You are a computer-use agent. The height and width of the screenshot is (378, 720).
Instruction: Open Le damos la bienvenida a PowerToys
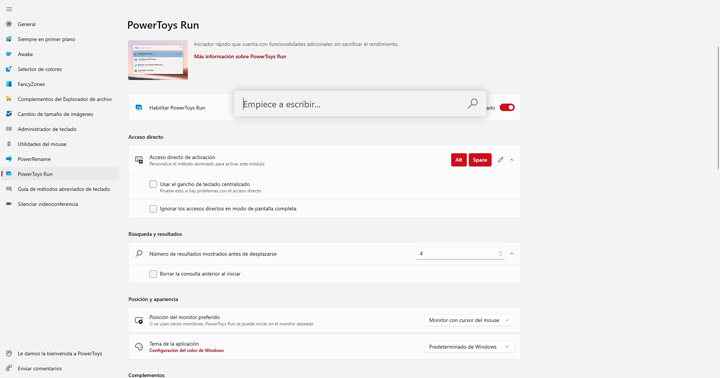60,354
